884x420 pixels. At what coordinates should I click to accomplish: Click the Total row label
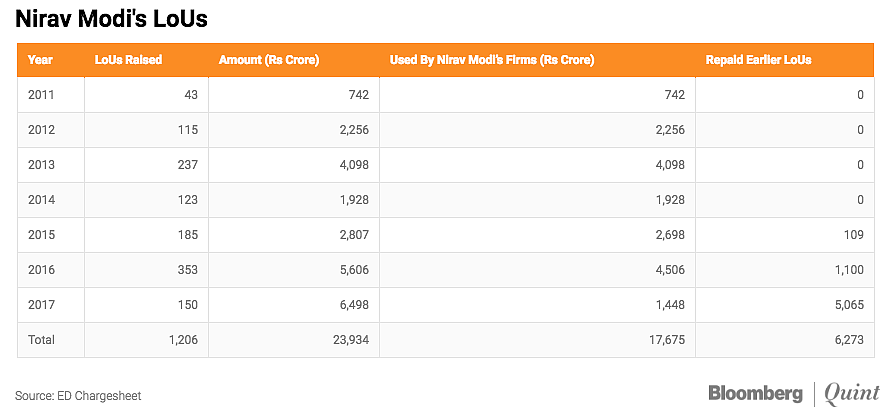coord(41,339)
